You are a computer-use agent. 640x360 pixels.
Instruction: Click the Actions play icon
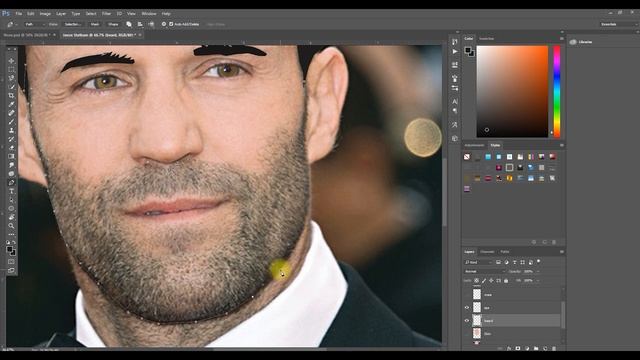coord(455,52)
